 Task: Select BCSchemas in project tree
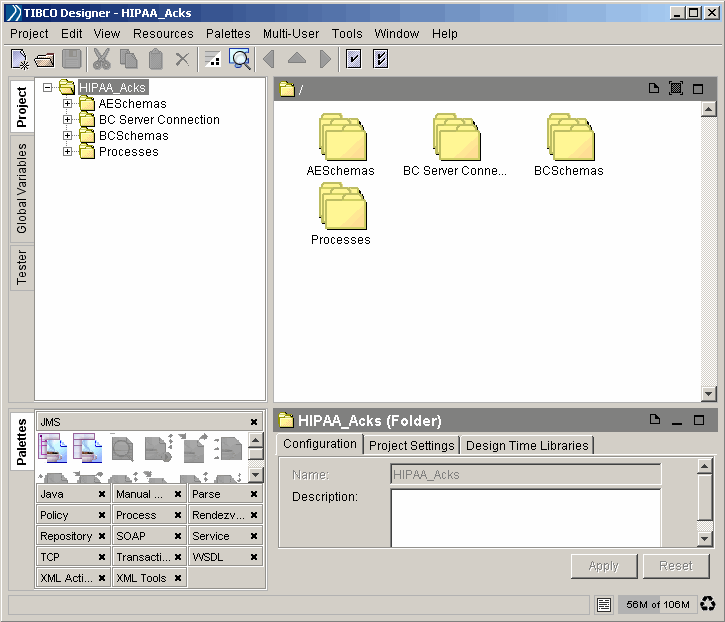click(134, 135)
